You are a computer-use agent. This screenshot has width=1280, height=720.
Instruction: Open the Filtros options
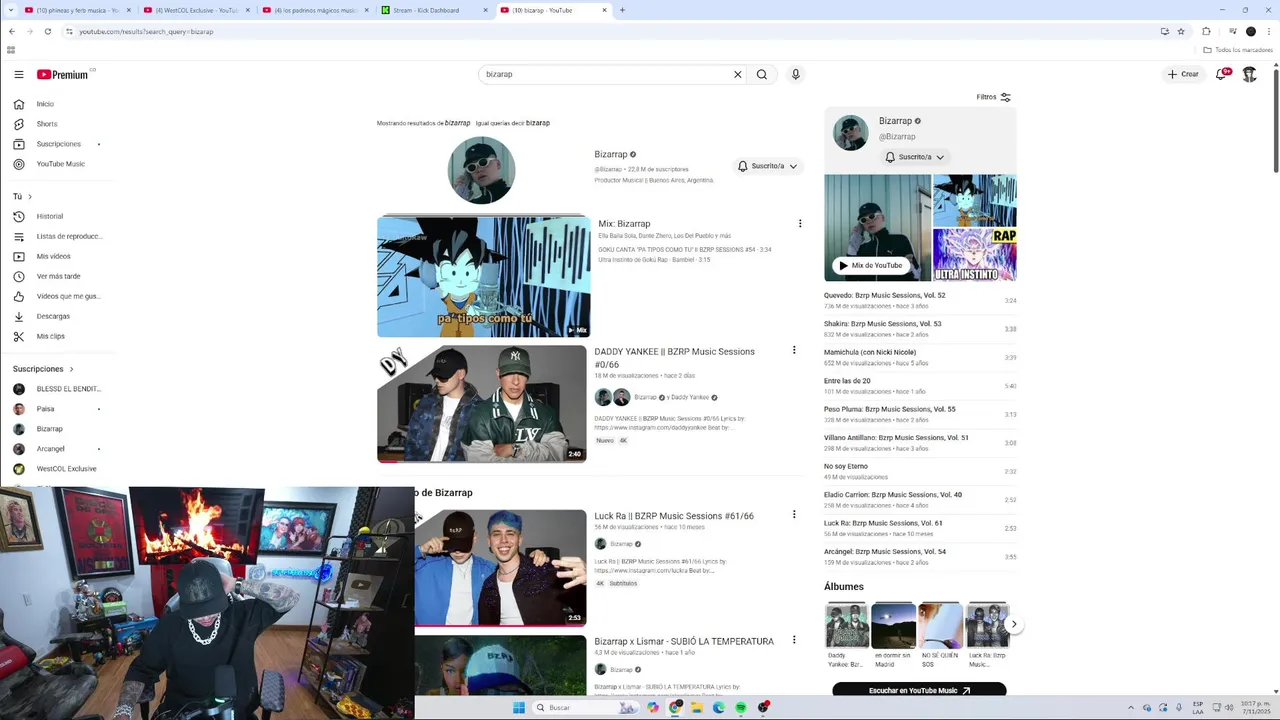click(994, 97)
